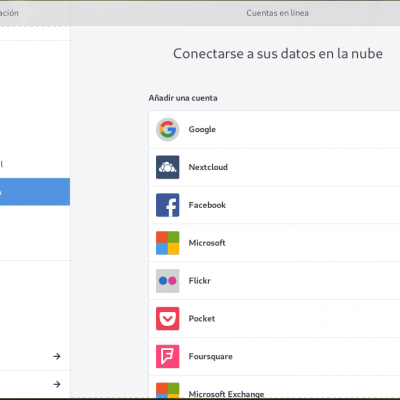This screenshot has width=400, height=400.
Task: Click the Microsoft Exchange icon
Action: (168, 390)
